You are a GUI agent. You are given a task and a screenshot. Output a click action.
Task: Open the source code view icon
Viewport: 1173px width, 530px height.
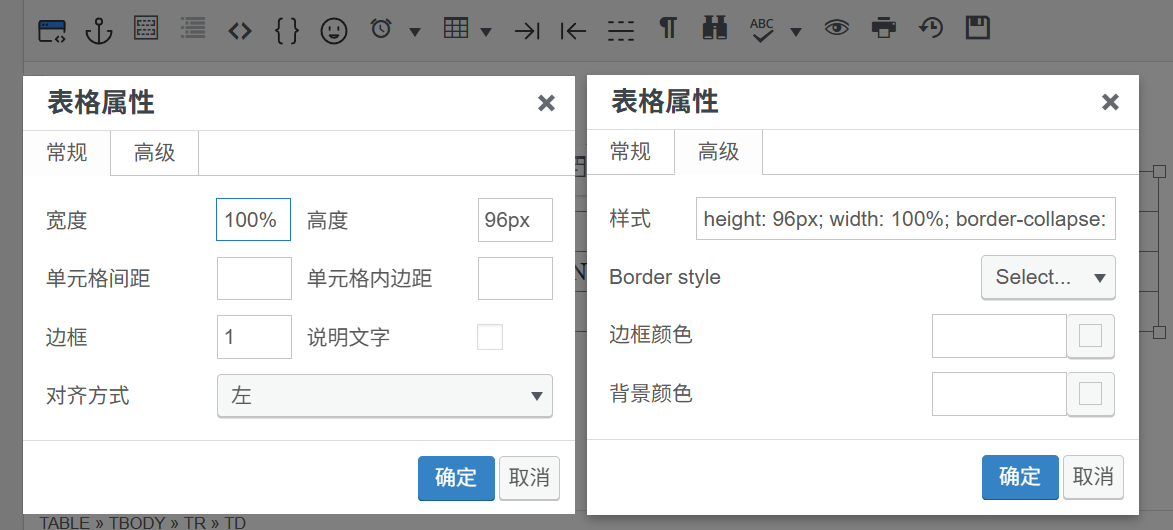pos(239,31)
